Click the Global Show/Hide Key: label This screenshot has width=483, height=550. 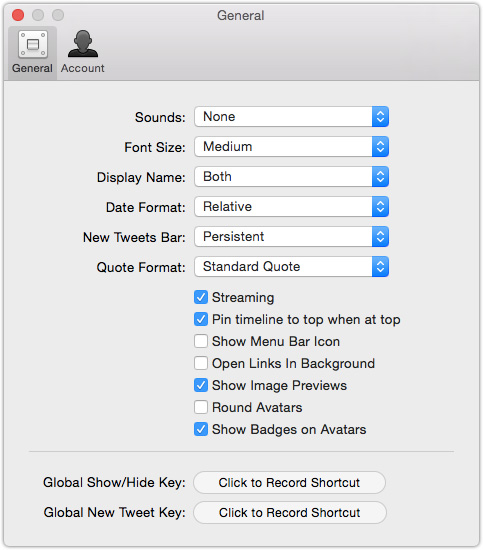(x=114, y=483)
